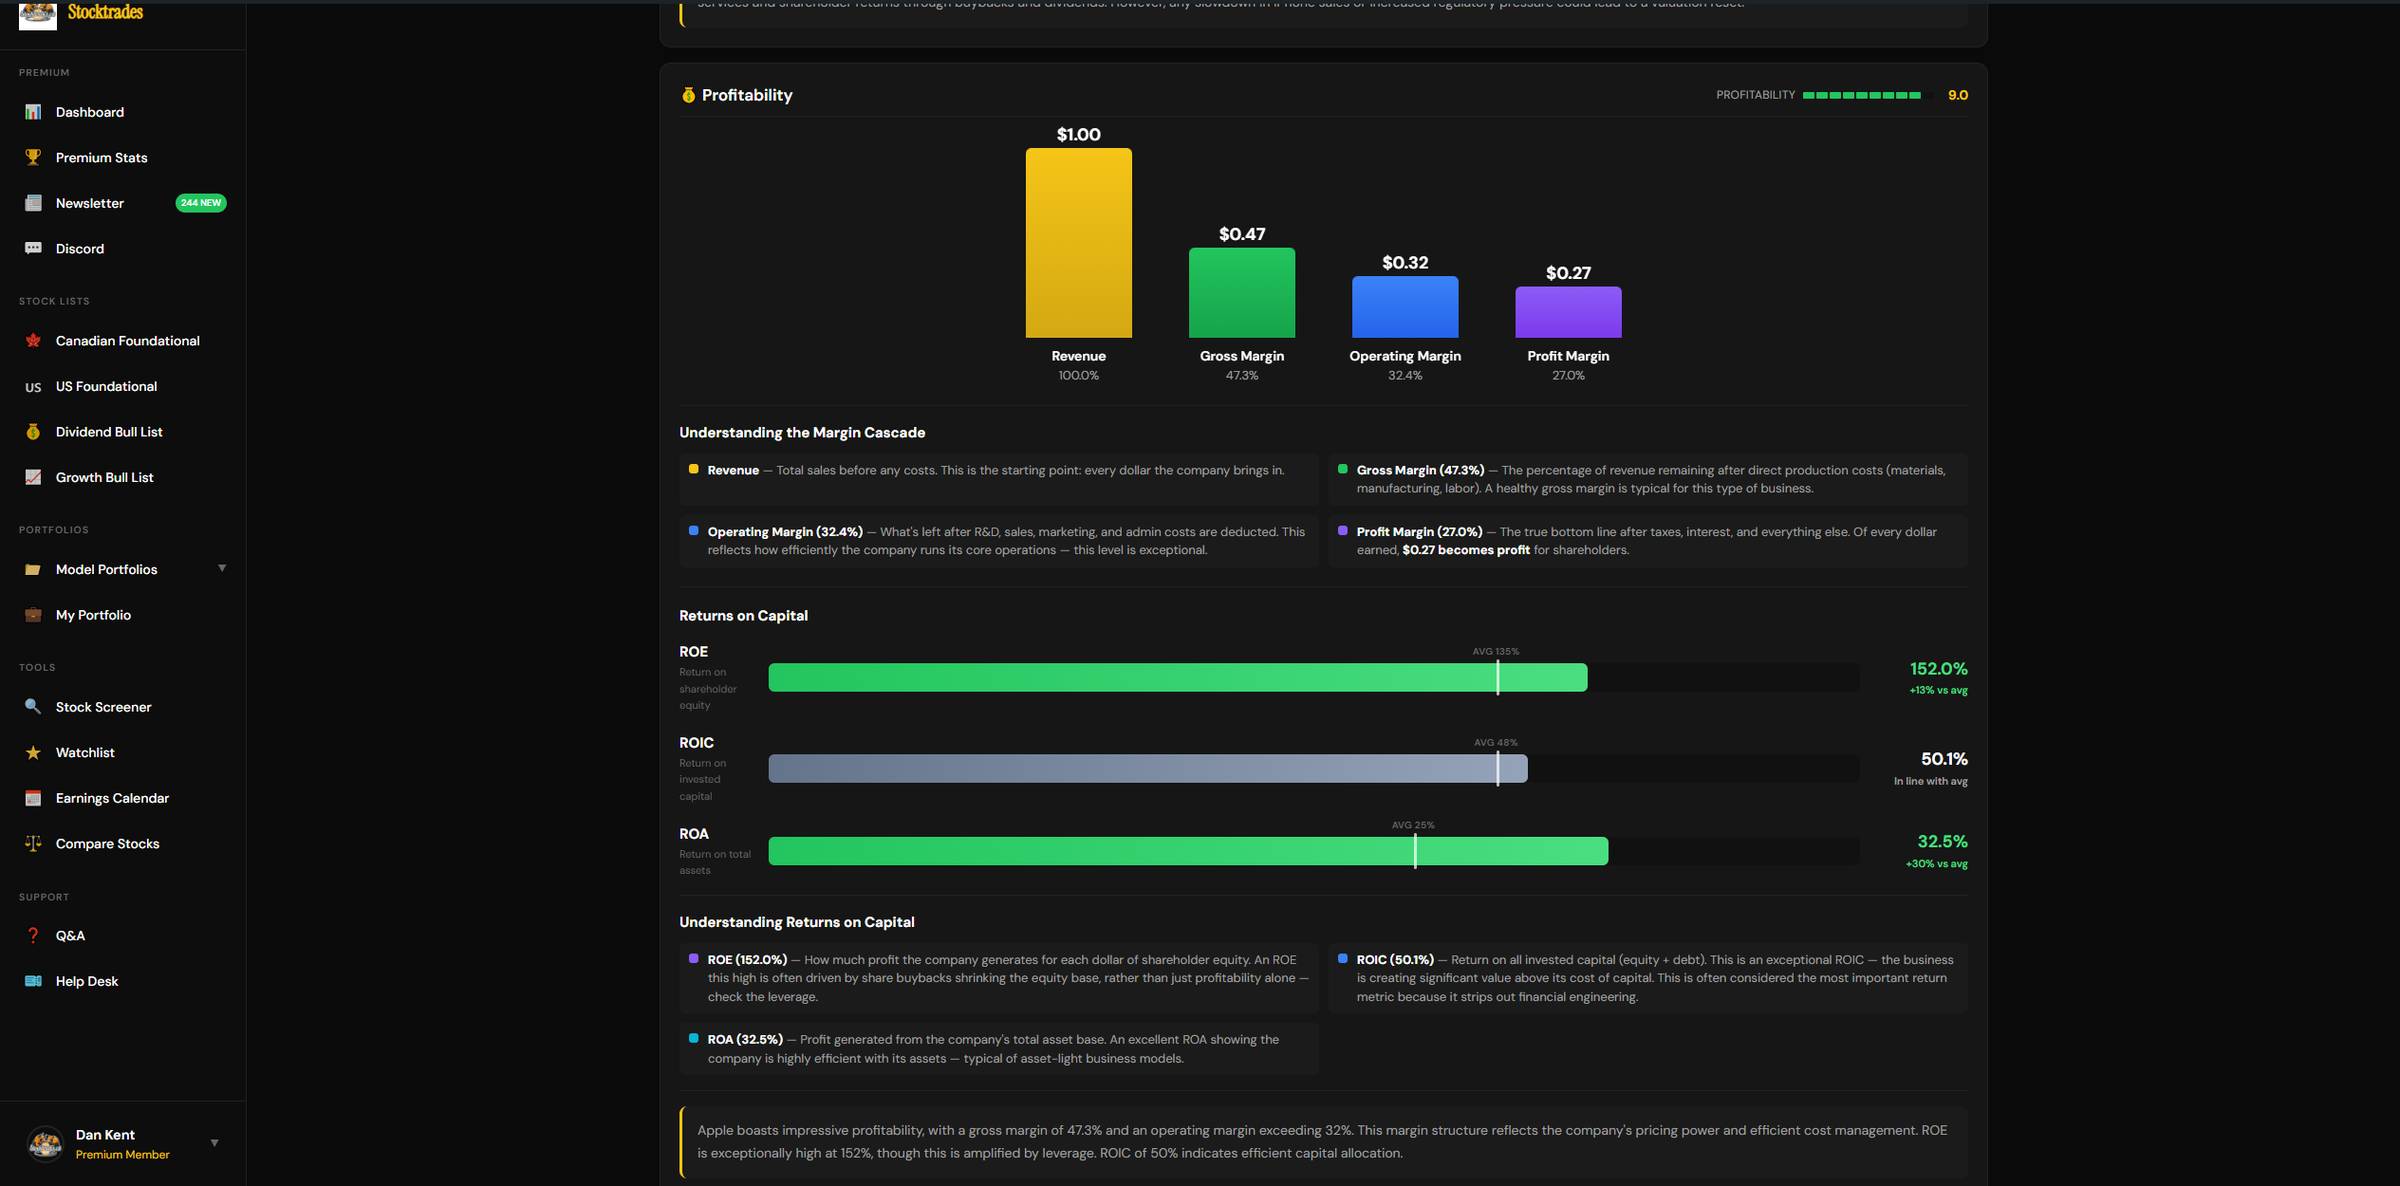Screen dimensions: 2400x1186
Task: Open Compare Stocks scales icon
Action: click(33, 843)
